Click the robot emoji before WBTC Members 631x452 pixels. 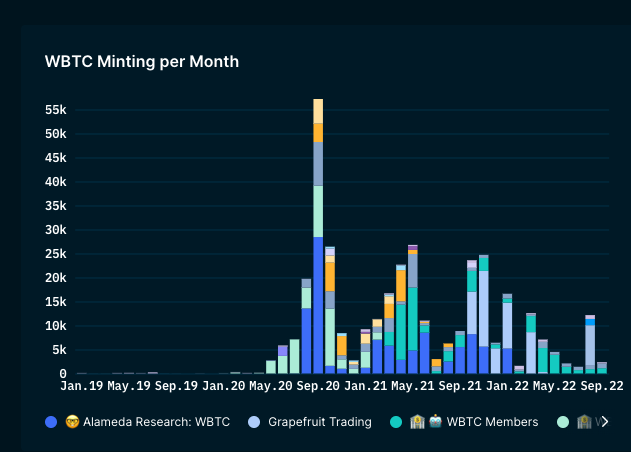[x=435, y=421]
